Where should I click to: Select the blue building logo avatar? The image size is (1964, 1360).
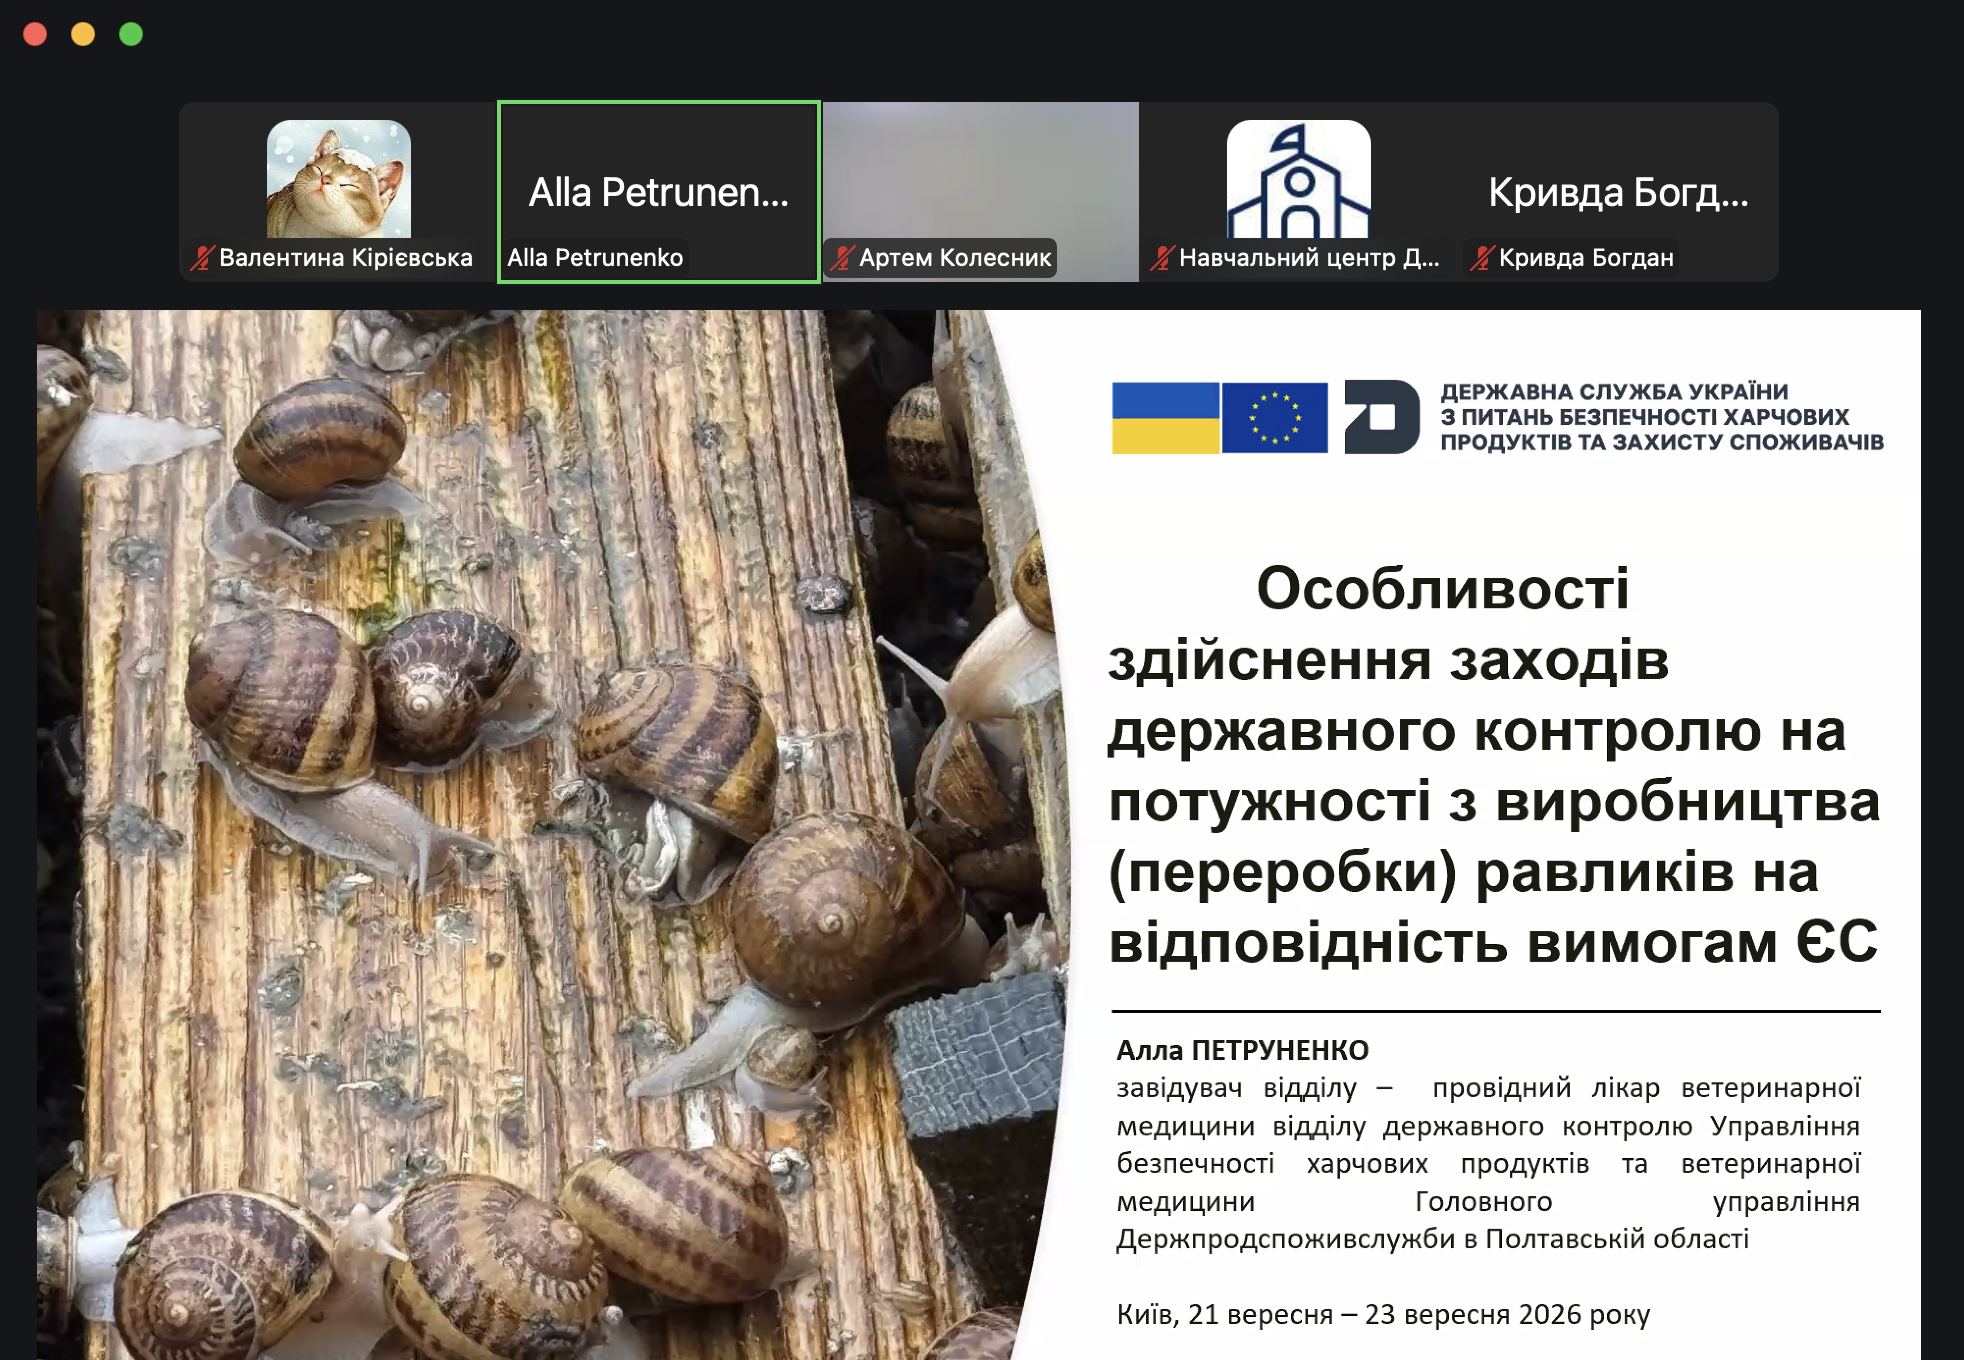point(1299,179)
